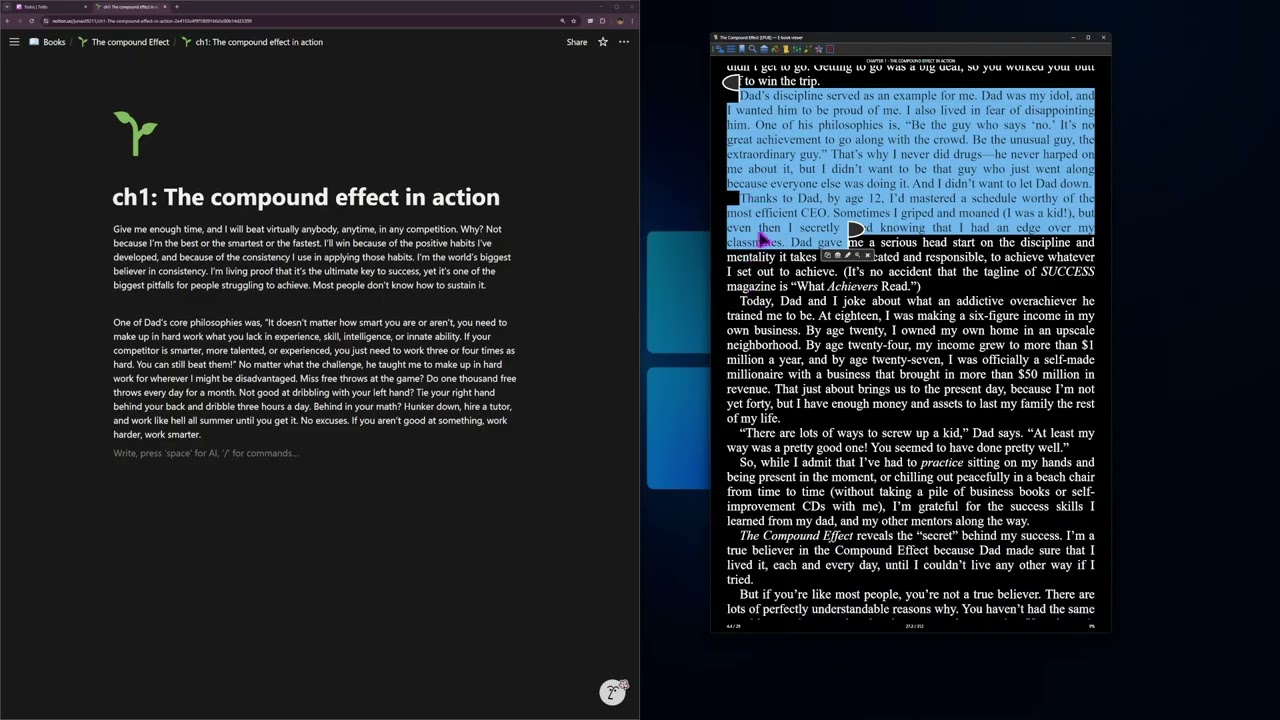Open search in the E-book viewer toolbar
This screenshot has width=1280, height=720.
pos(753,49)
